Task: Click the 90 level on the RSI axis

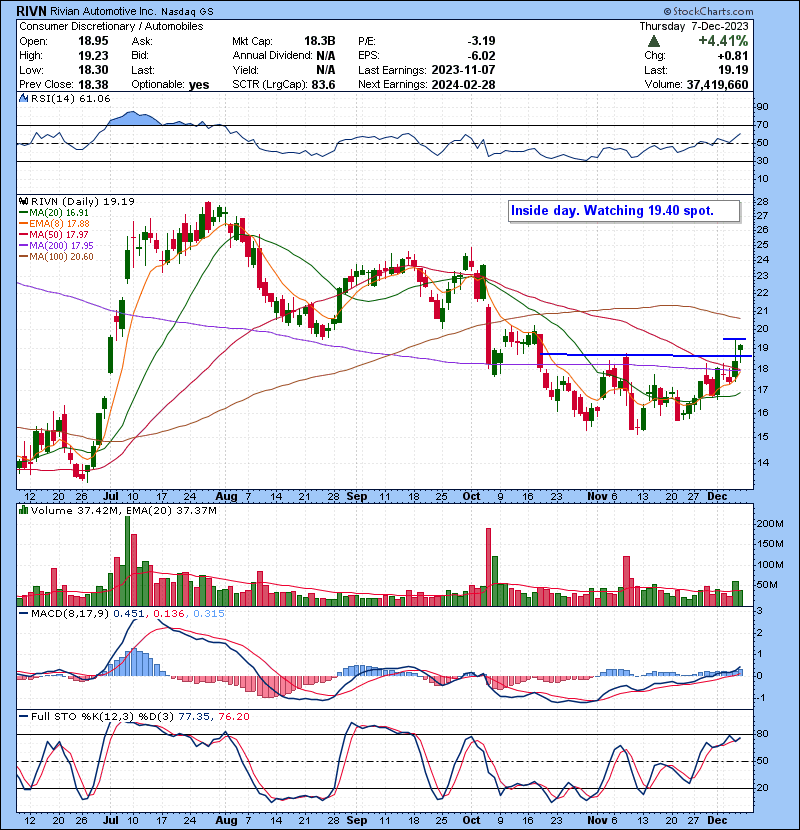Action: tap(762, 107)
